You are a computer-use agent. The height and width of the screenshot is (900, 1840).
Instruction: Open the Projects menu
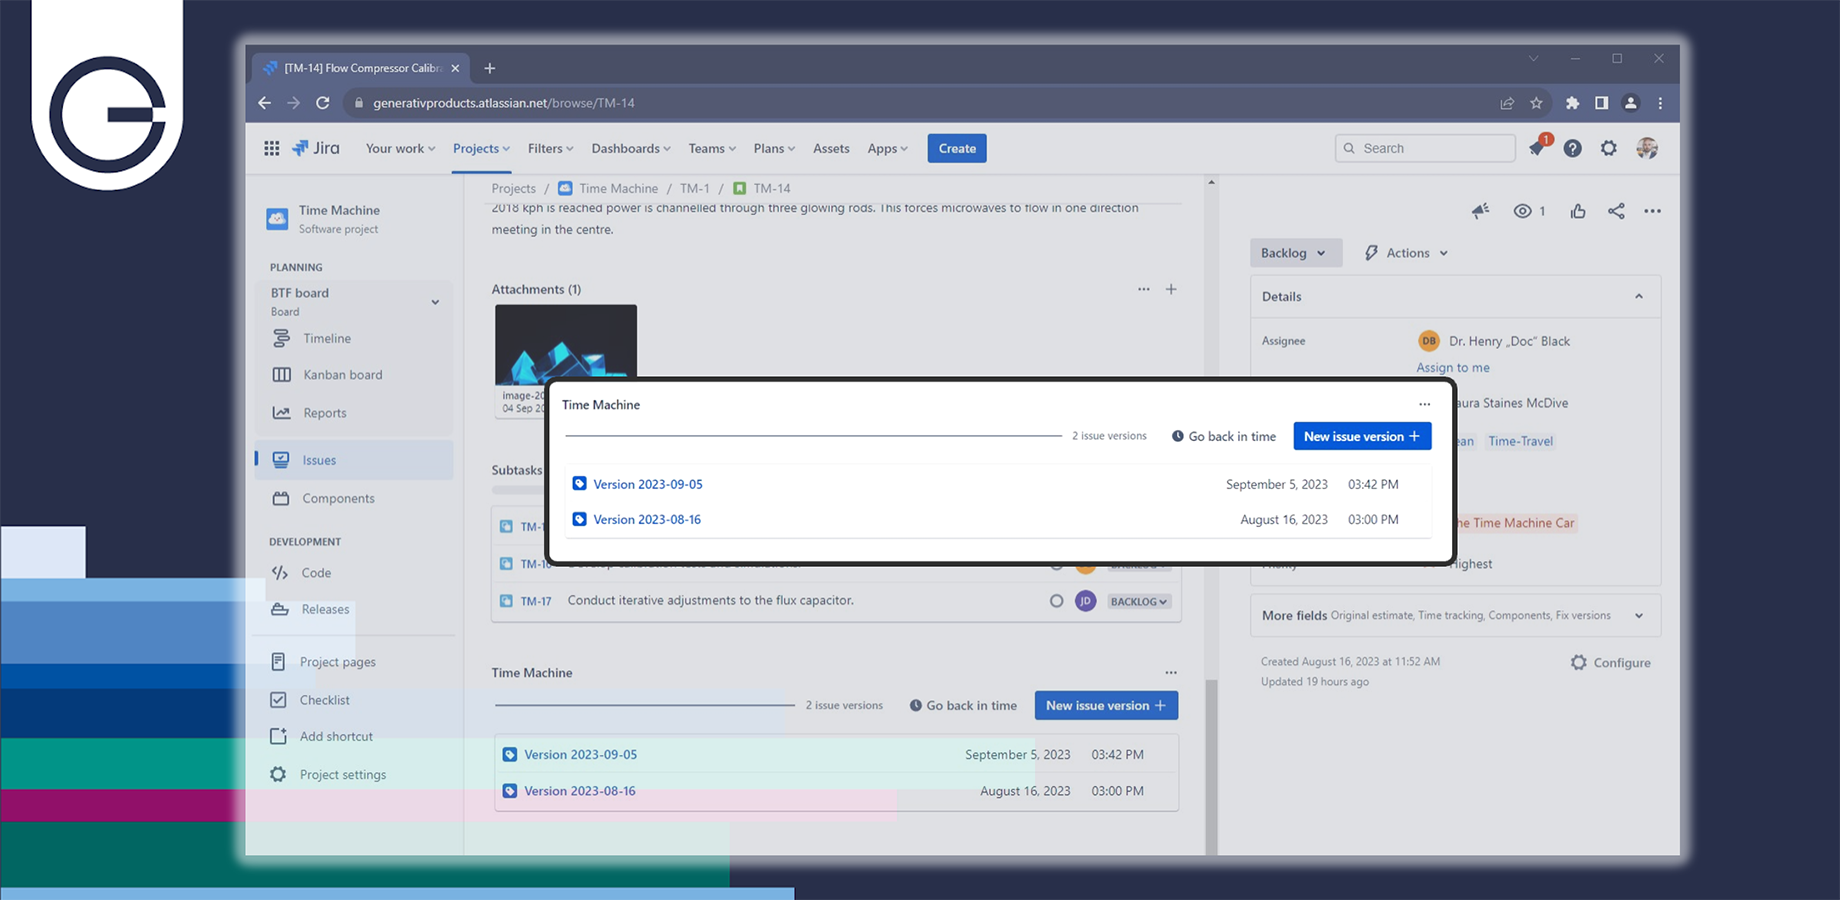tap(481, 149)
